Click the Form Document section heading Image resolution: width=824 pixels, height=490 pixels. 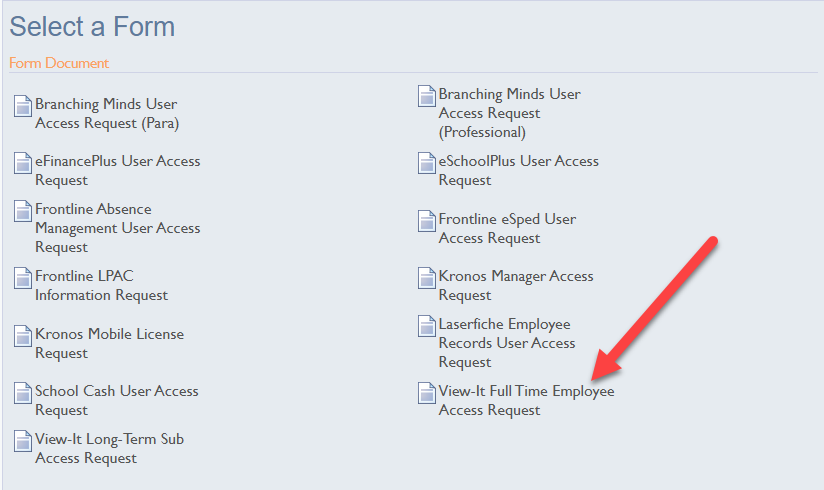tap(59, 63)
